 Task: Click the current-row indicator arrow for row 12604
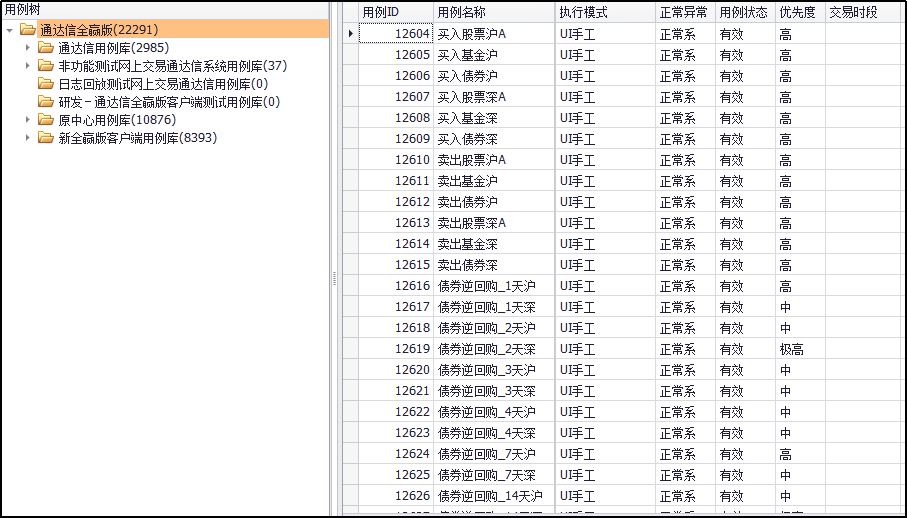tap(351, 34)
